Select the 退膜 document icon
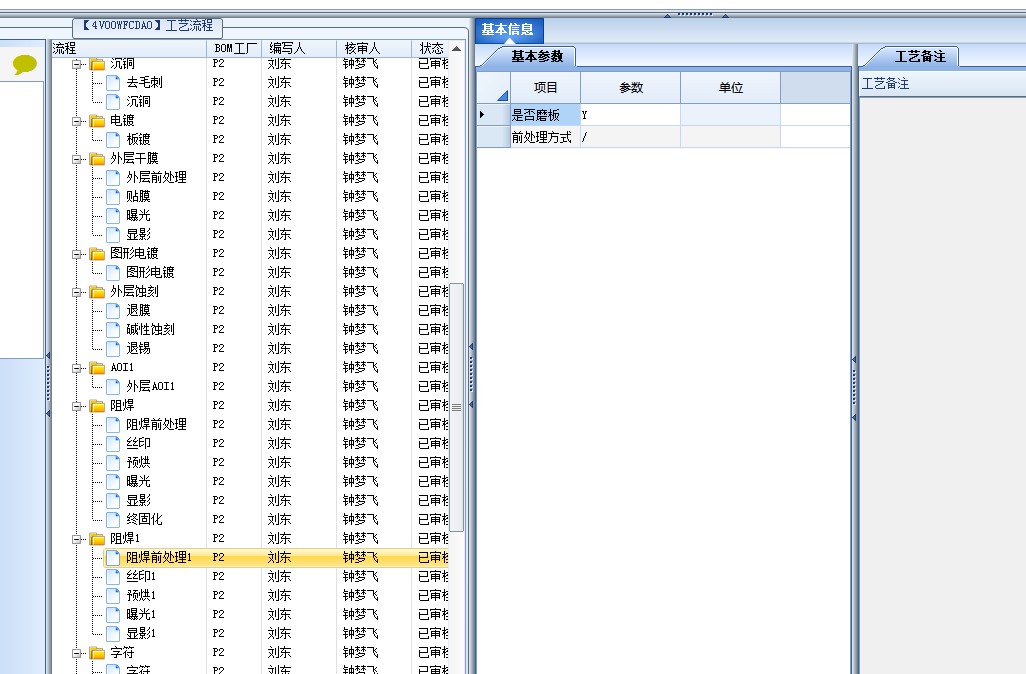Image resolution: width=1026 pixels, height=674 pixels. click(x=113, y=310)
